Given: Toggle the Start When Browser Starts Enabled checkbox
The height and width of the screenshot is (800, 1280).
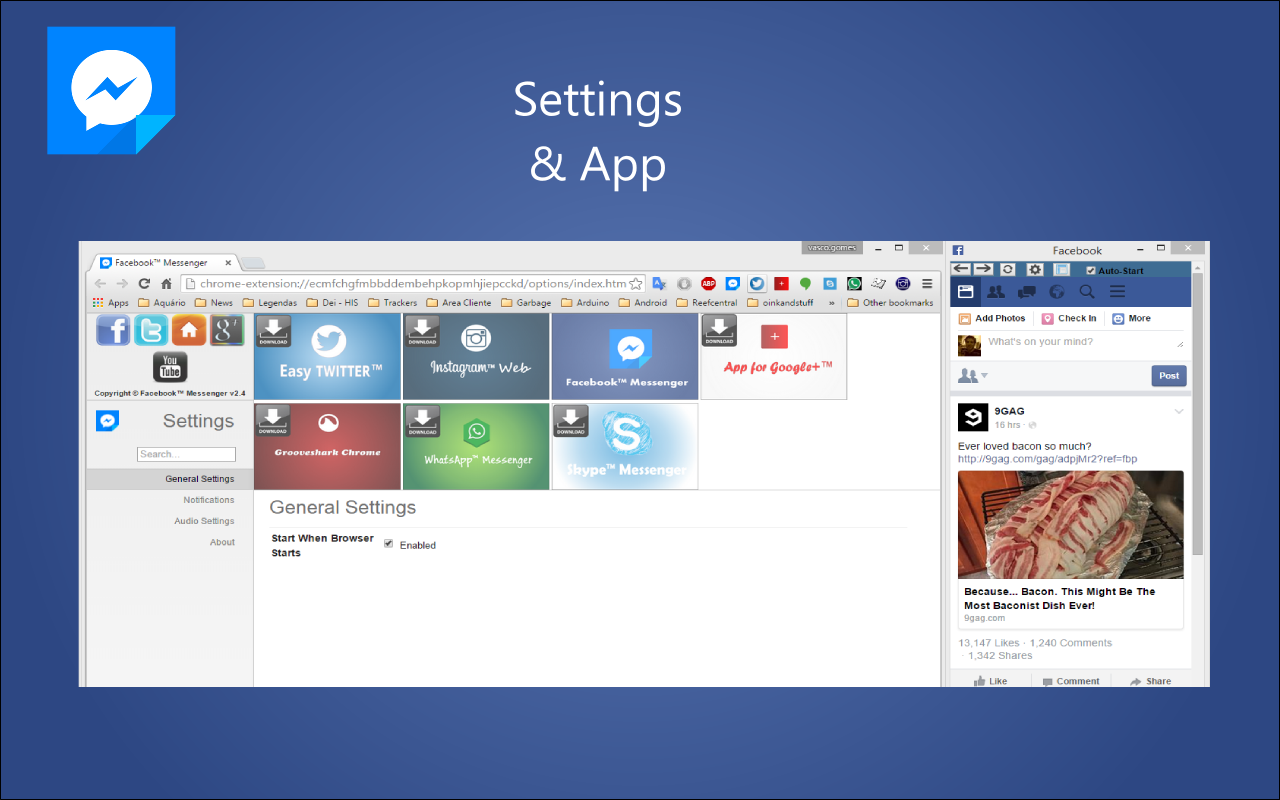Looking at the screenshot, I should [389, 544].
